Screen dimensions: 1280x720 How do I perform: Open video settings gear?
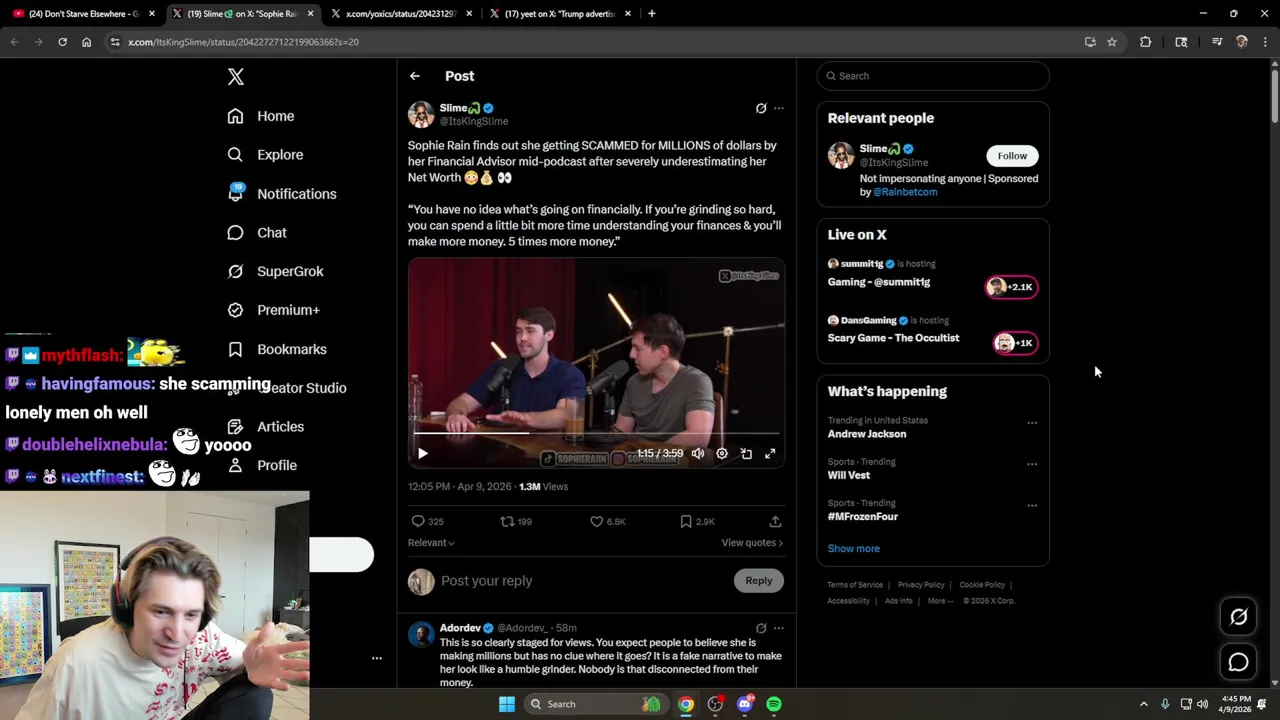722,454
